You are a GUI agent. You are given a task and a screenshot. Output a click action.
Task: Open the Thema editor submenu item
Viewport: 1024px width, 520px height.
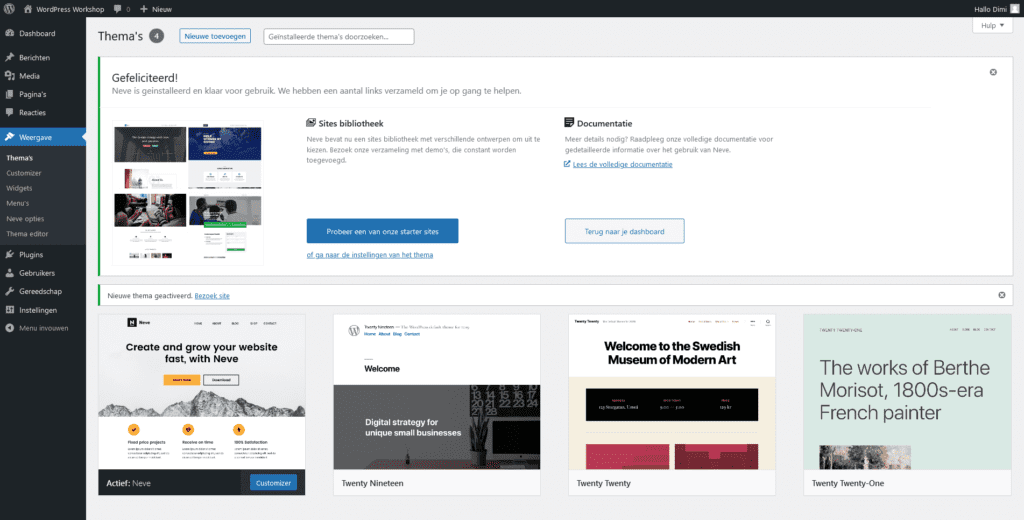[27, 234]
